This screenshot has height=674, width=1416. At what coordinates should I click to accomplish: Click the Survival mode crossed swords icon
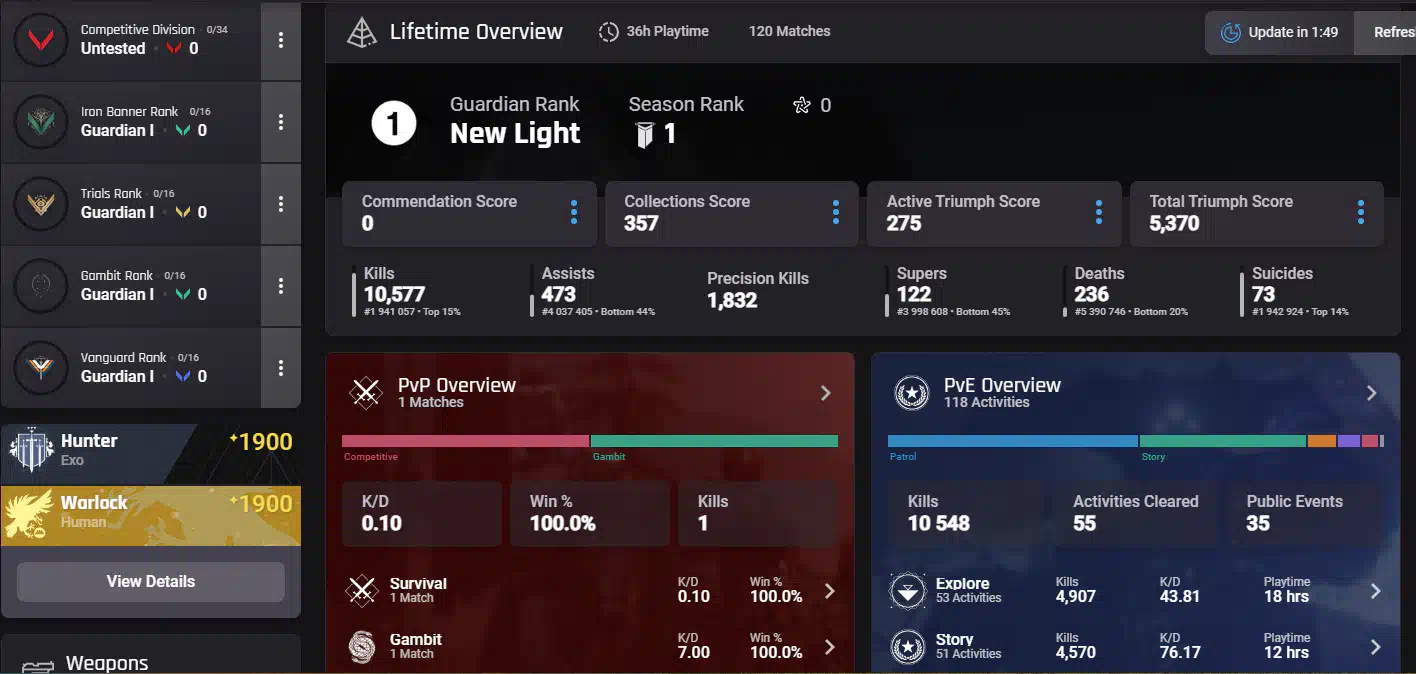(x=361, y=590)
